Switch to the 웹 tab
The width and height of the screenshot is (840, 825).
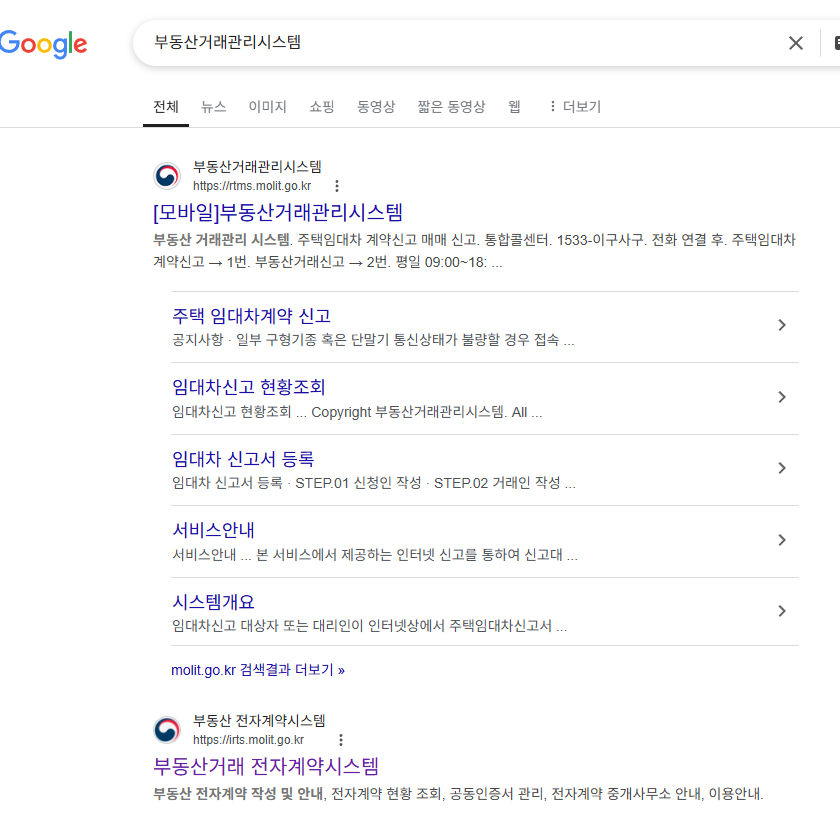514,107
